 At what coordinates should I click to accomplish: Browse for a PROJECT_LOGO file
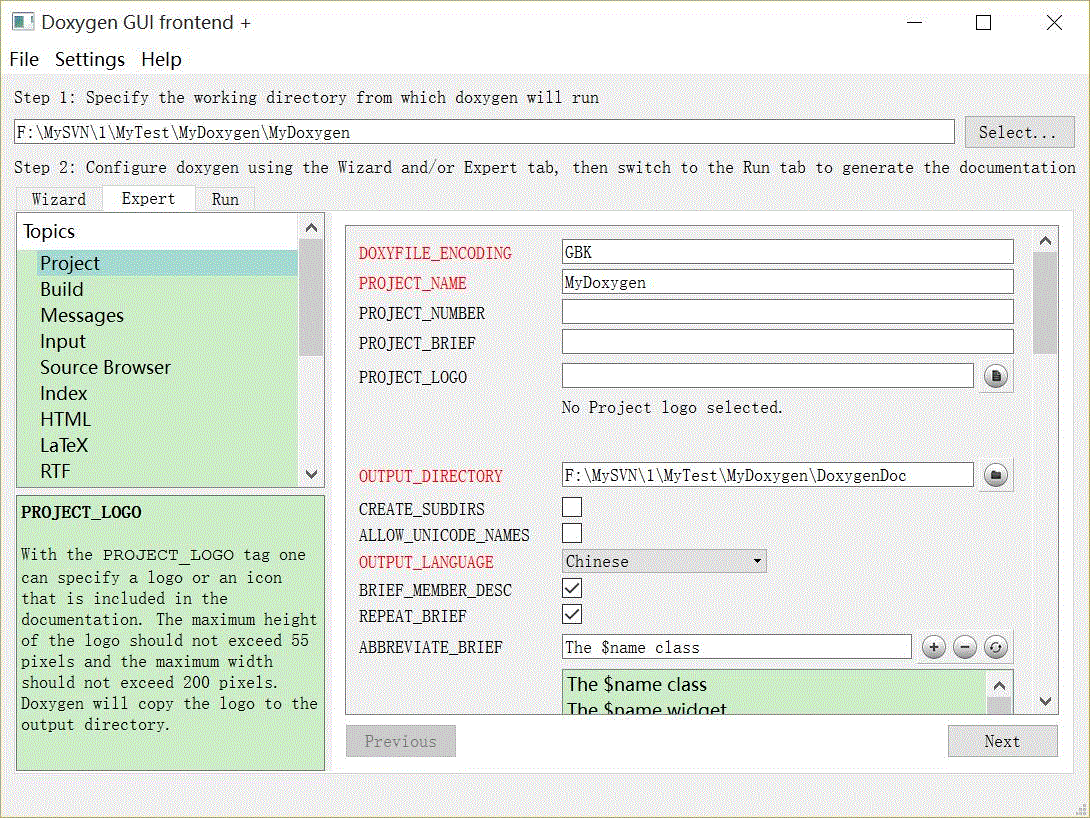point(995,376)
